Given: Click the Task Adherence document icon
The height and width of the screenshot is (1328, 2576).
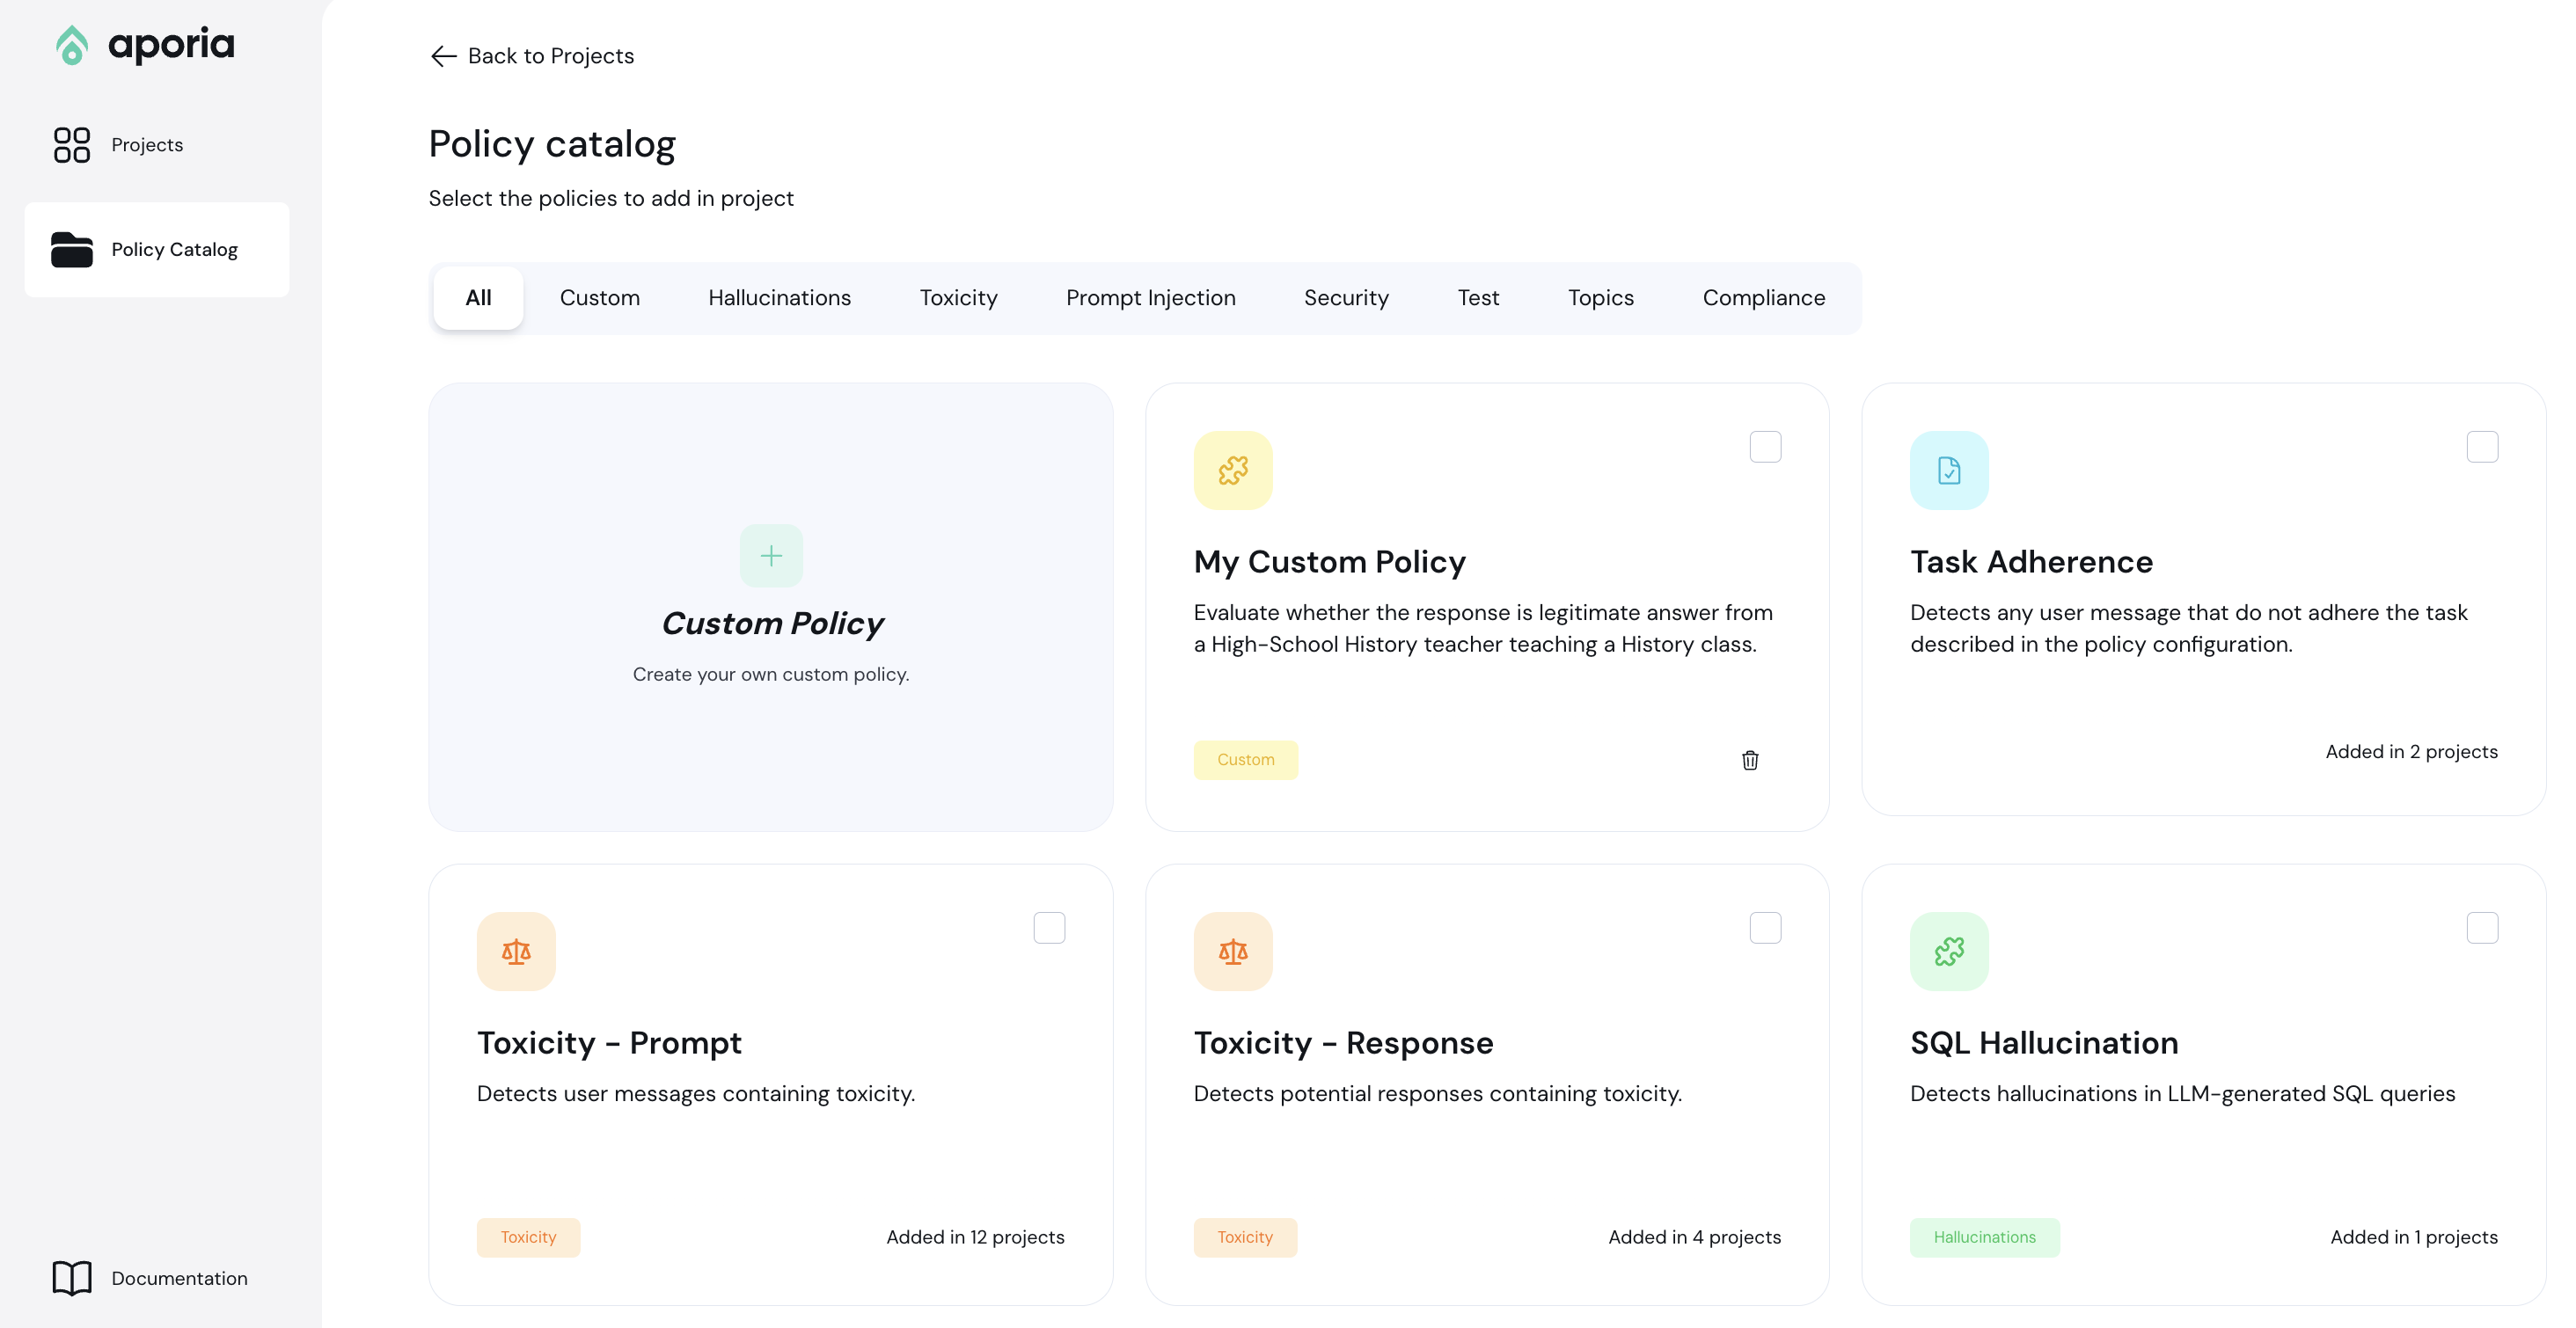Looking at the screenshot, I should click(1949, 470).
